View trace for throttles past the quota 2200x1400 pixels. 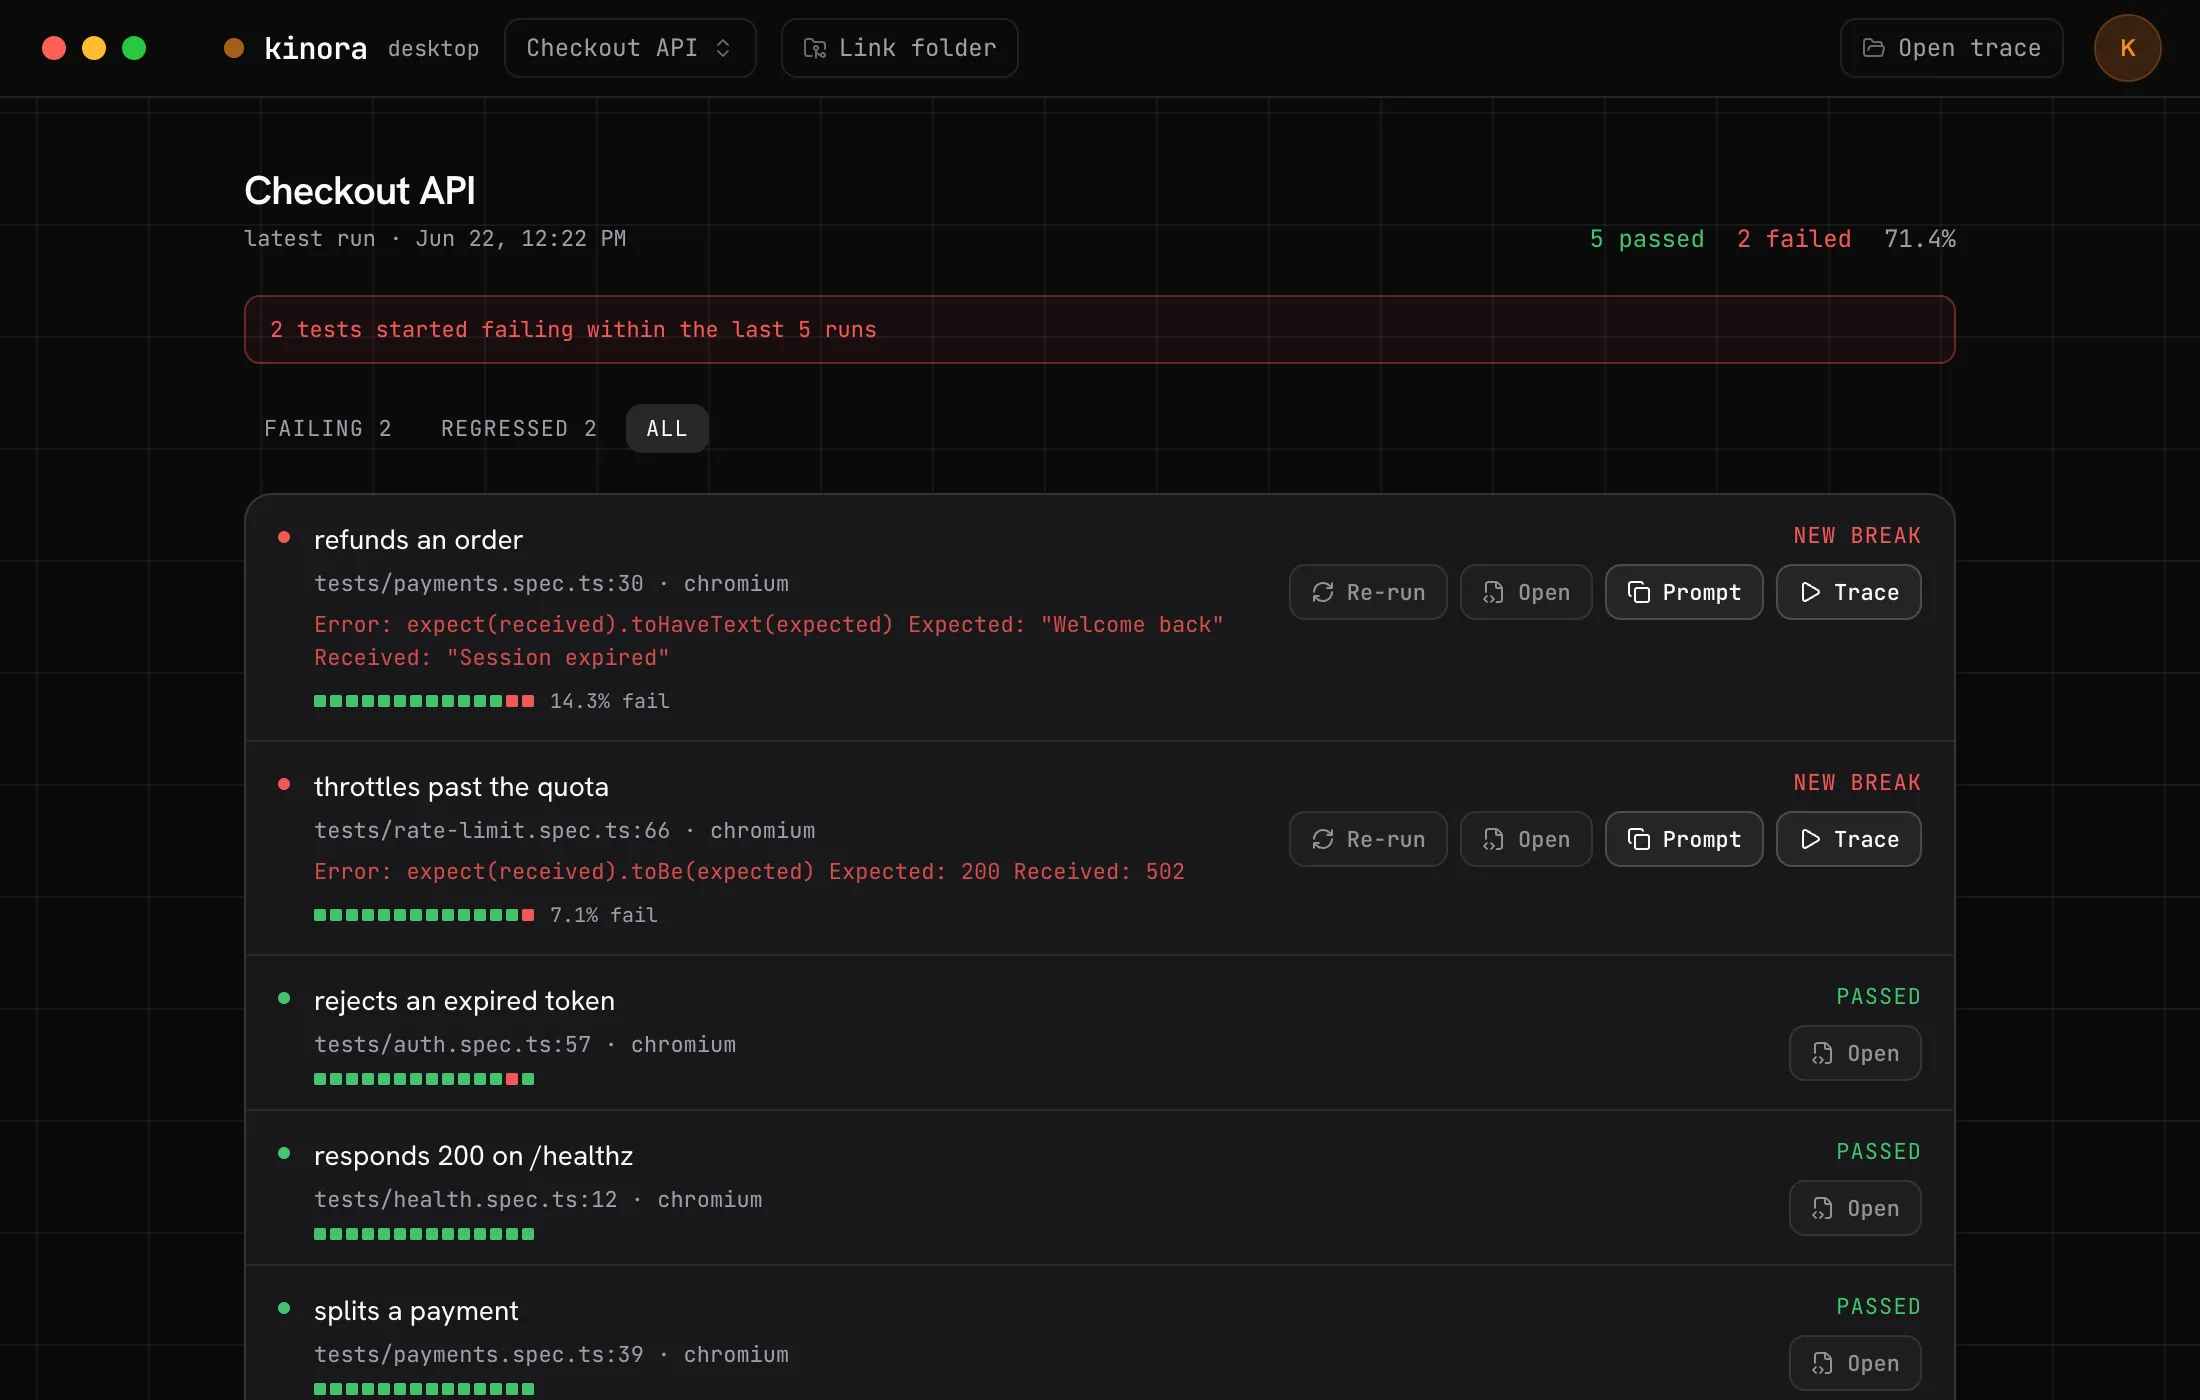(x=1848, y=839)
